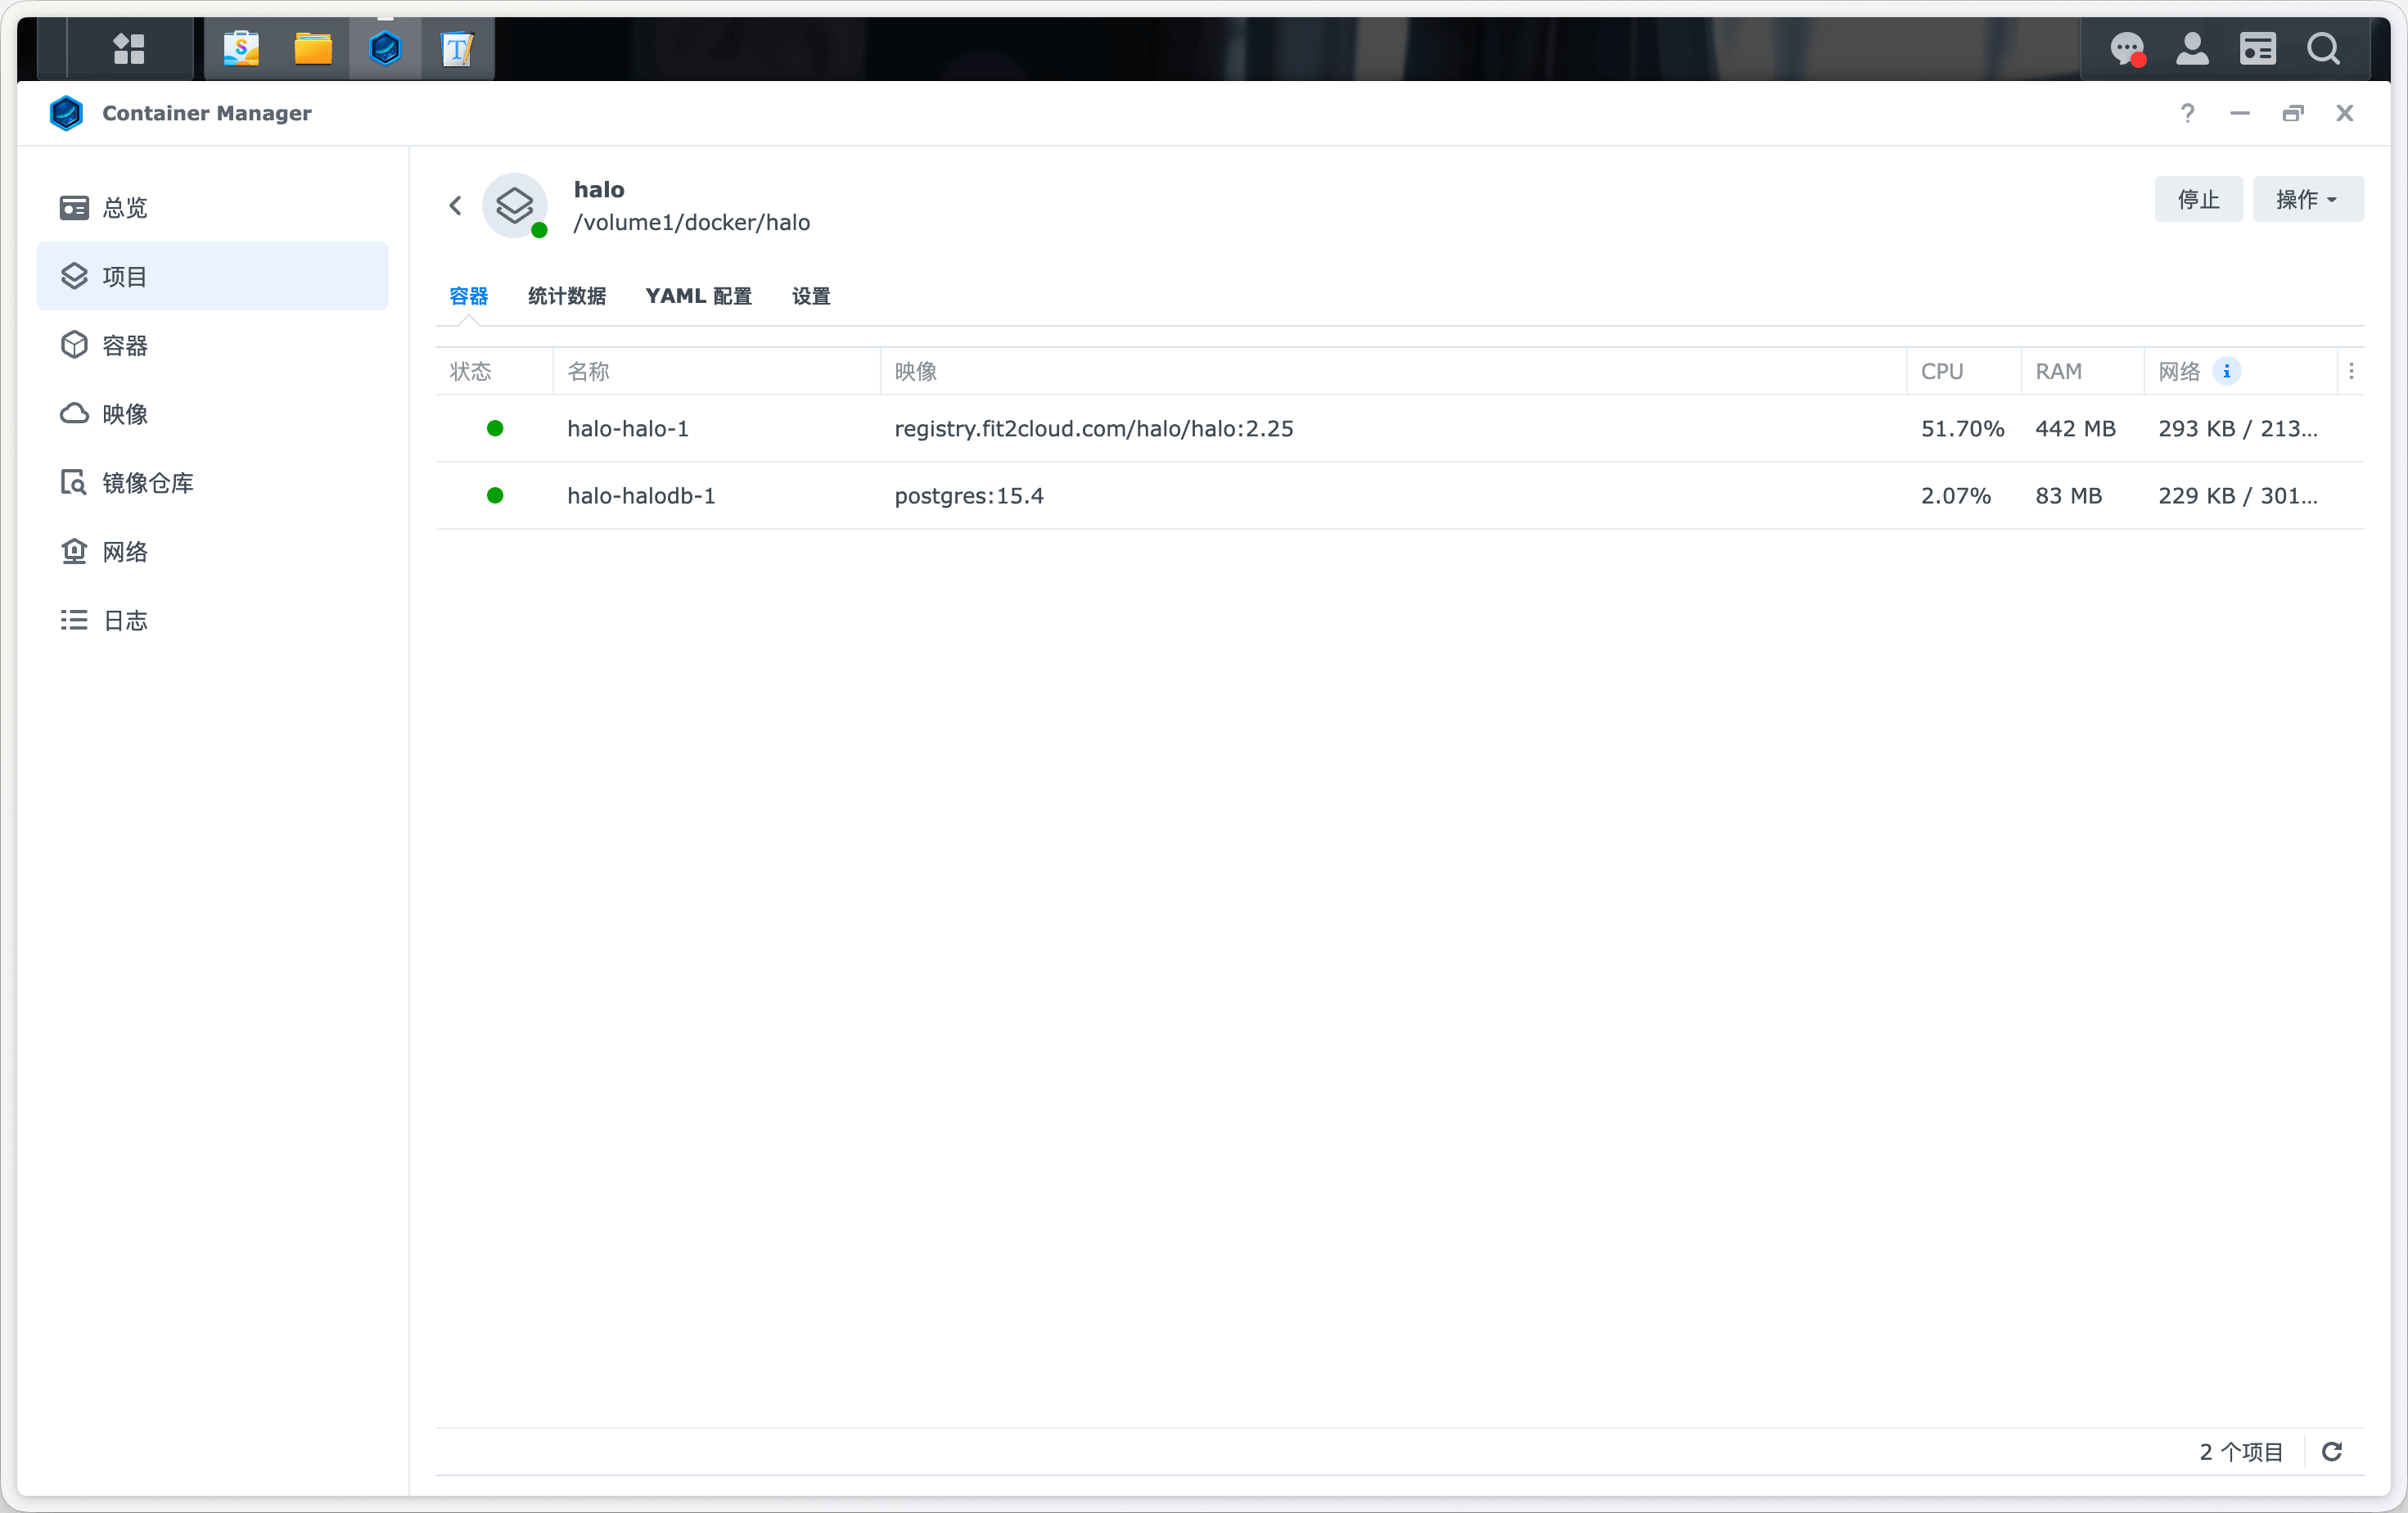Open help via the question mark icon
Image resolution: width=2408 pixels, height=1513 pixels.
pyautogui.click(x=2187, y=113)
